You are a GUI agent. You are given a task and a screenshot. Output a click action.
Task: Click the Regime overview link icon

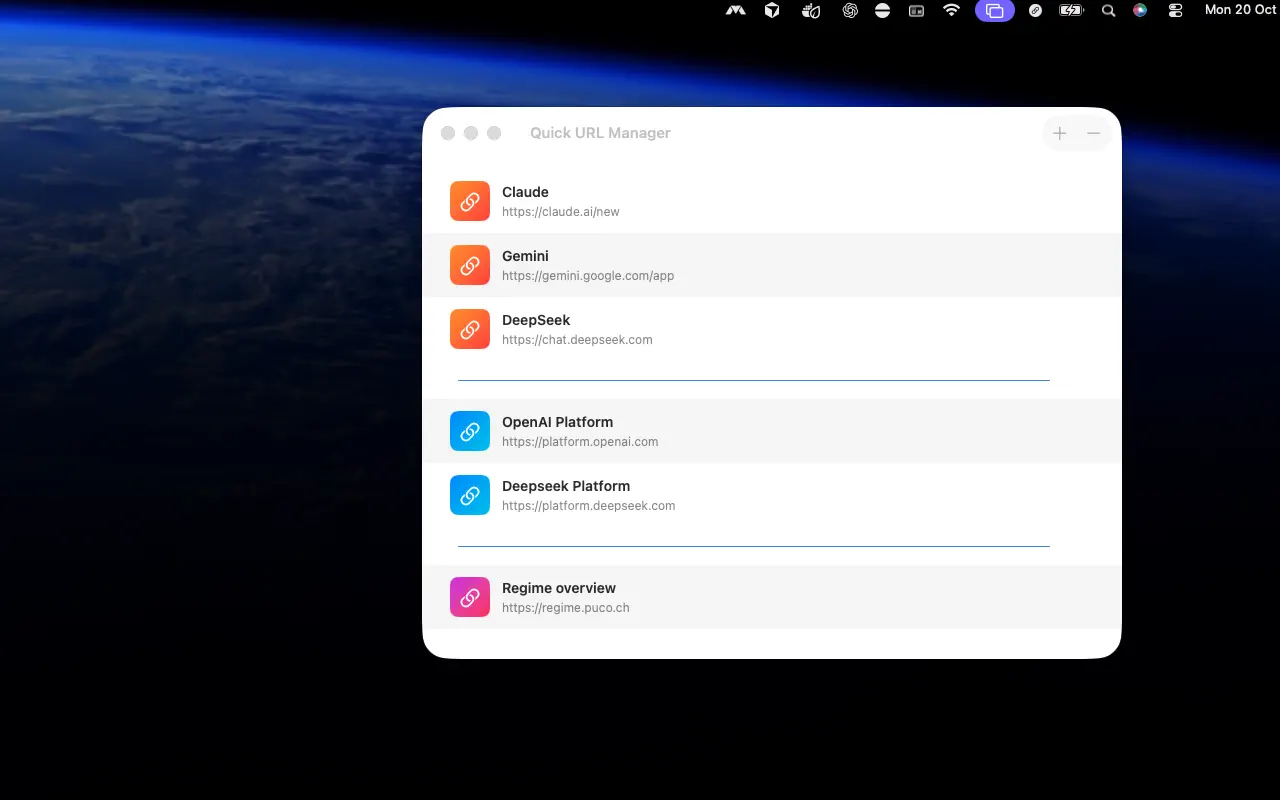[469, 597]
